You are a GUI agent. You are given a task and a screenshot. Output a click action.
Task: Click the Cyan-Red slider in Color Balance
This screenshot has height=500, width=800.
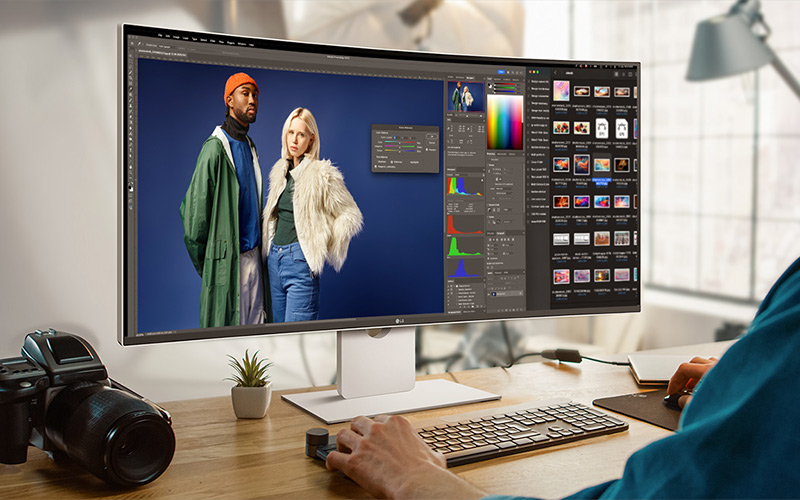(400, 140)
